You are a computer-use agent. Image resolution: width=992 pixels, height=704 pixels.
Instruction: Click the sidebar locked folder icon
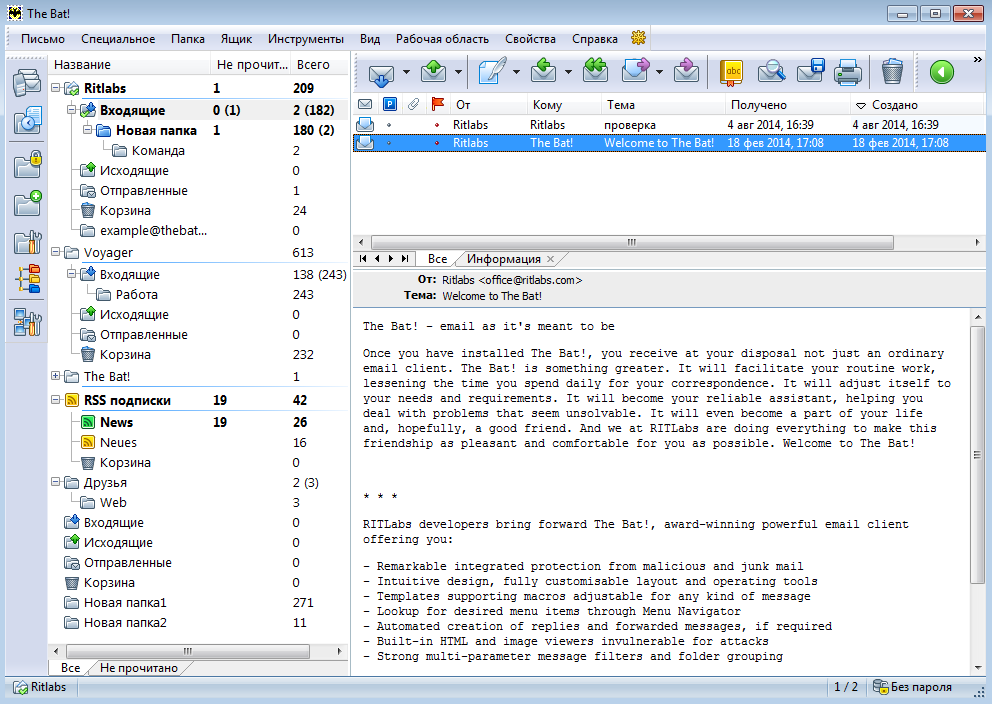point(27,164)
